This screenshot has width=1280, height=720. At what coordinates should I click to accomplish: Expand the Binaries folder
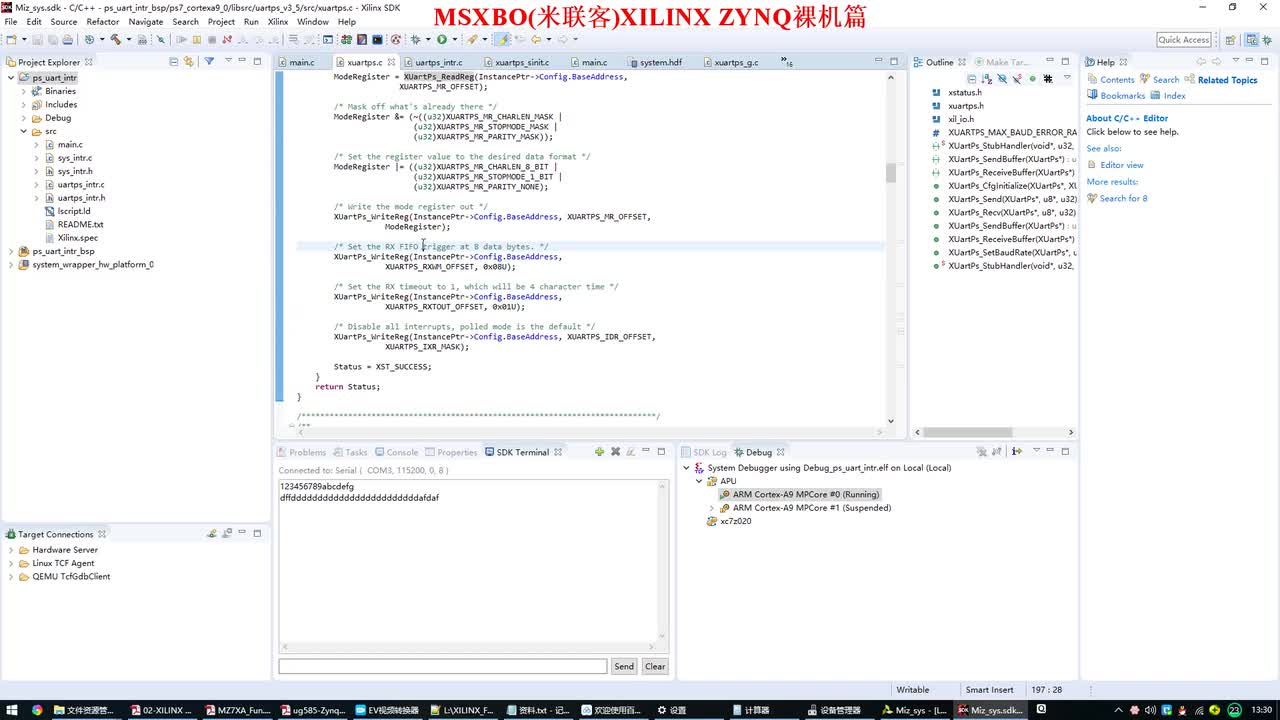[24, 91]
